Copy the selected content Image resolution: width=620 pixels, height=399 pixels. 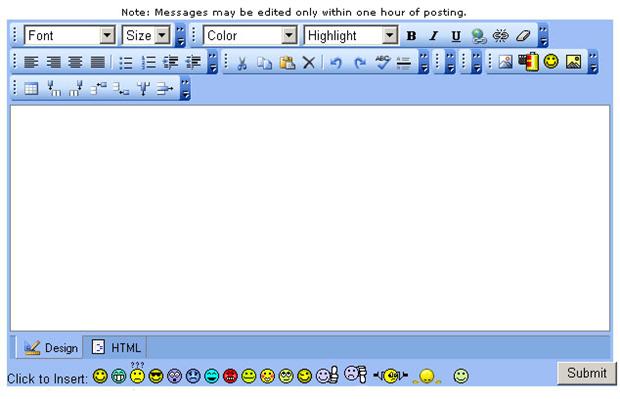coord(264,62)
